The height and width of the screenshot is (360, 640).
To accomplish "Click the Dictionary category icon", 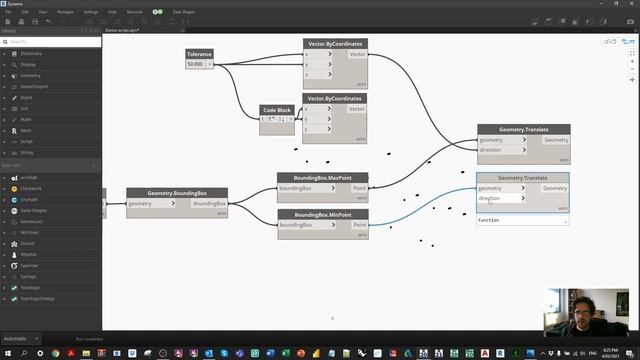I will pos(14,53).
